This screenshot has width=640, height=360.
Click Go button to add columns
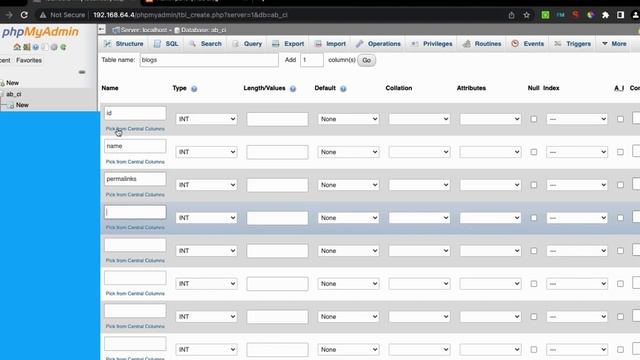[x=367, y=60]
